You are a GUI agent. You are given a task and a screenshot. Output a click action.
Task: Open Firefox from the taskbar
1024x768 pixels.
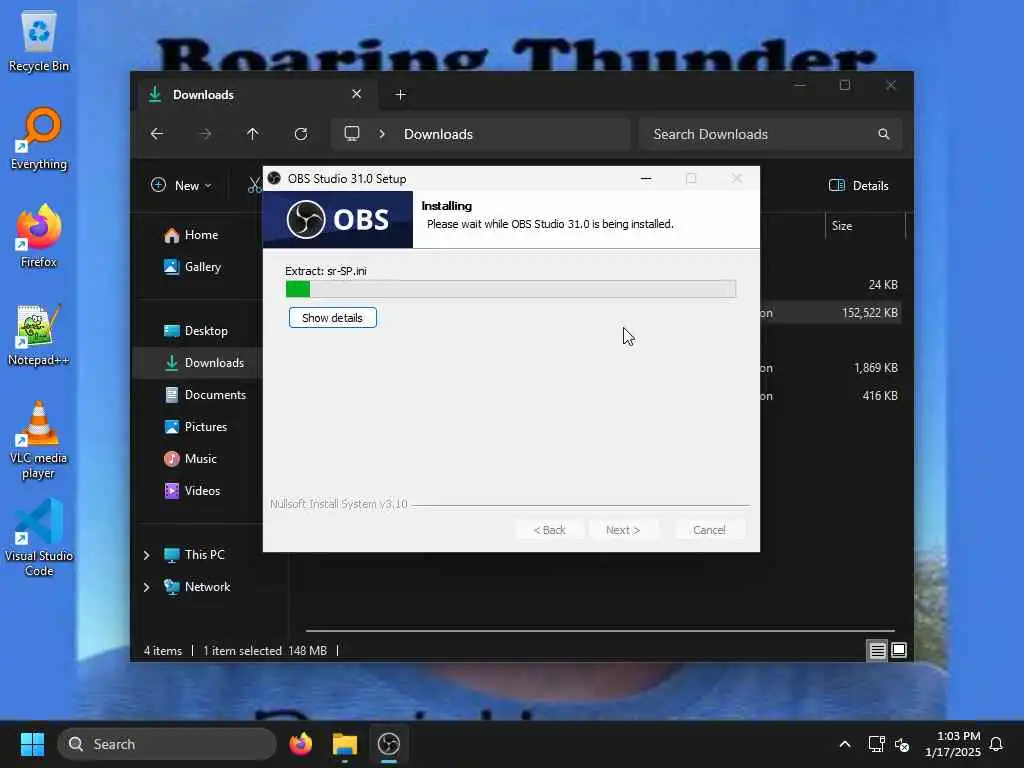[300, 744]
